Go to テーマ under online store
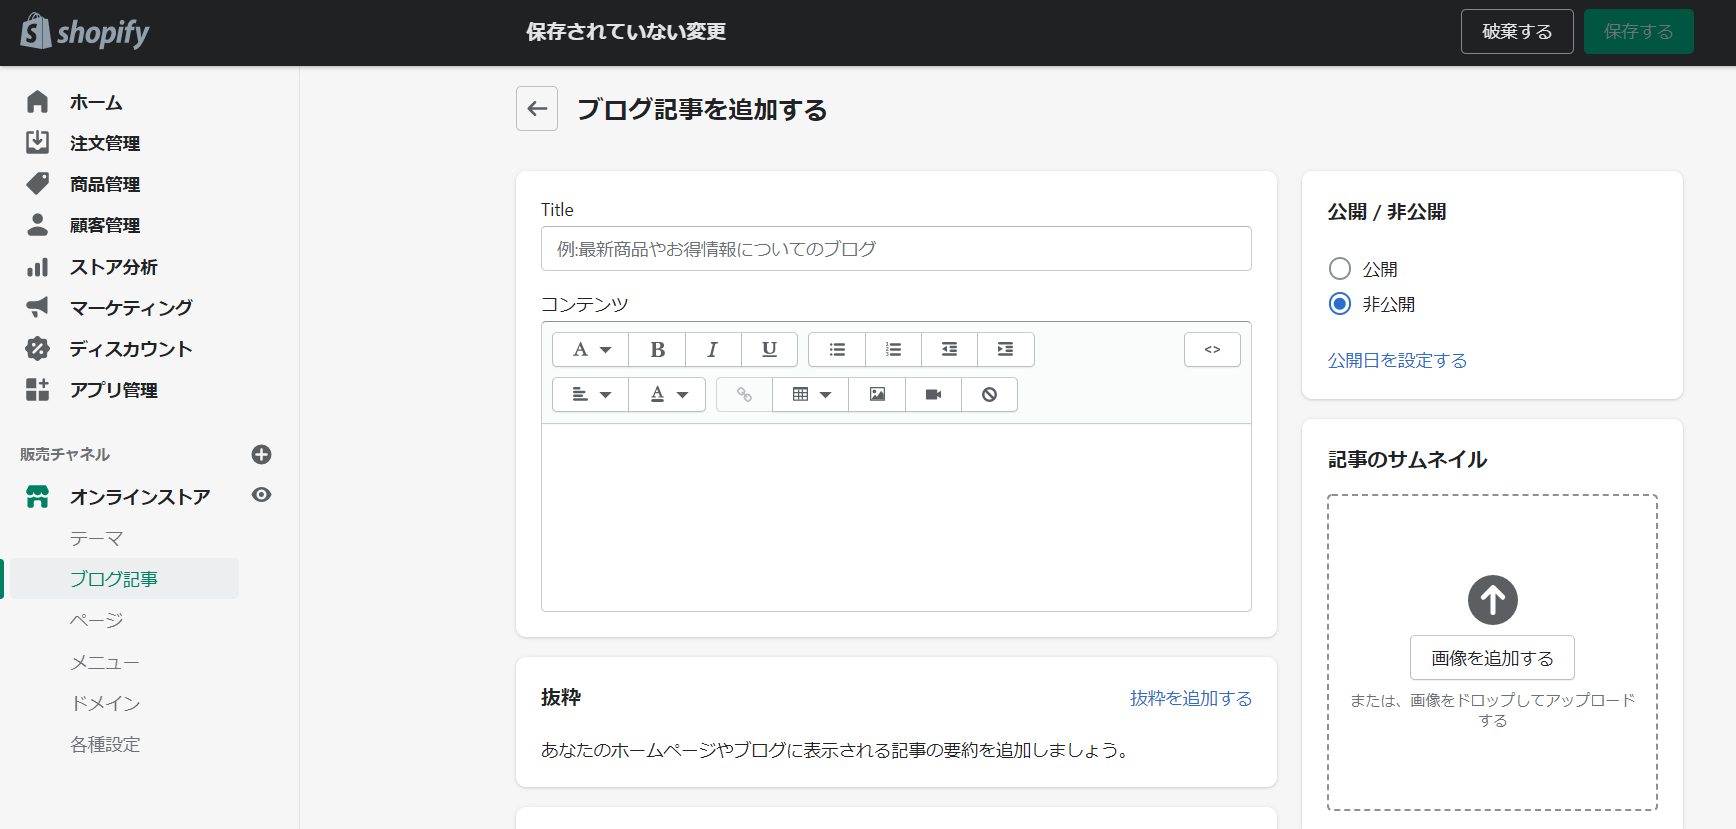This screenshot has width=1736, height=829. 97,538
